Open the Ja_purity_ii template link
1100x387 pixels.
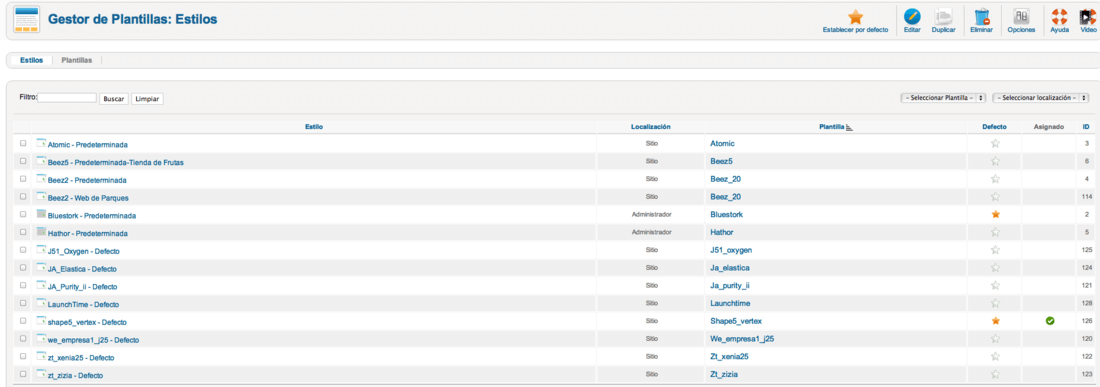coord(730,285)
